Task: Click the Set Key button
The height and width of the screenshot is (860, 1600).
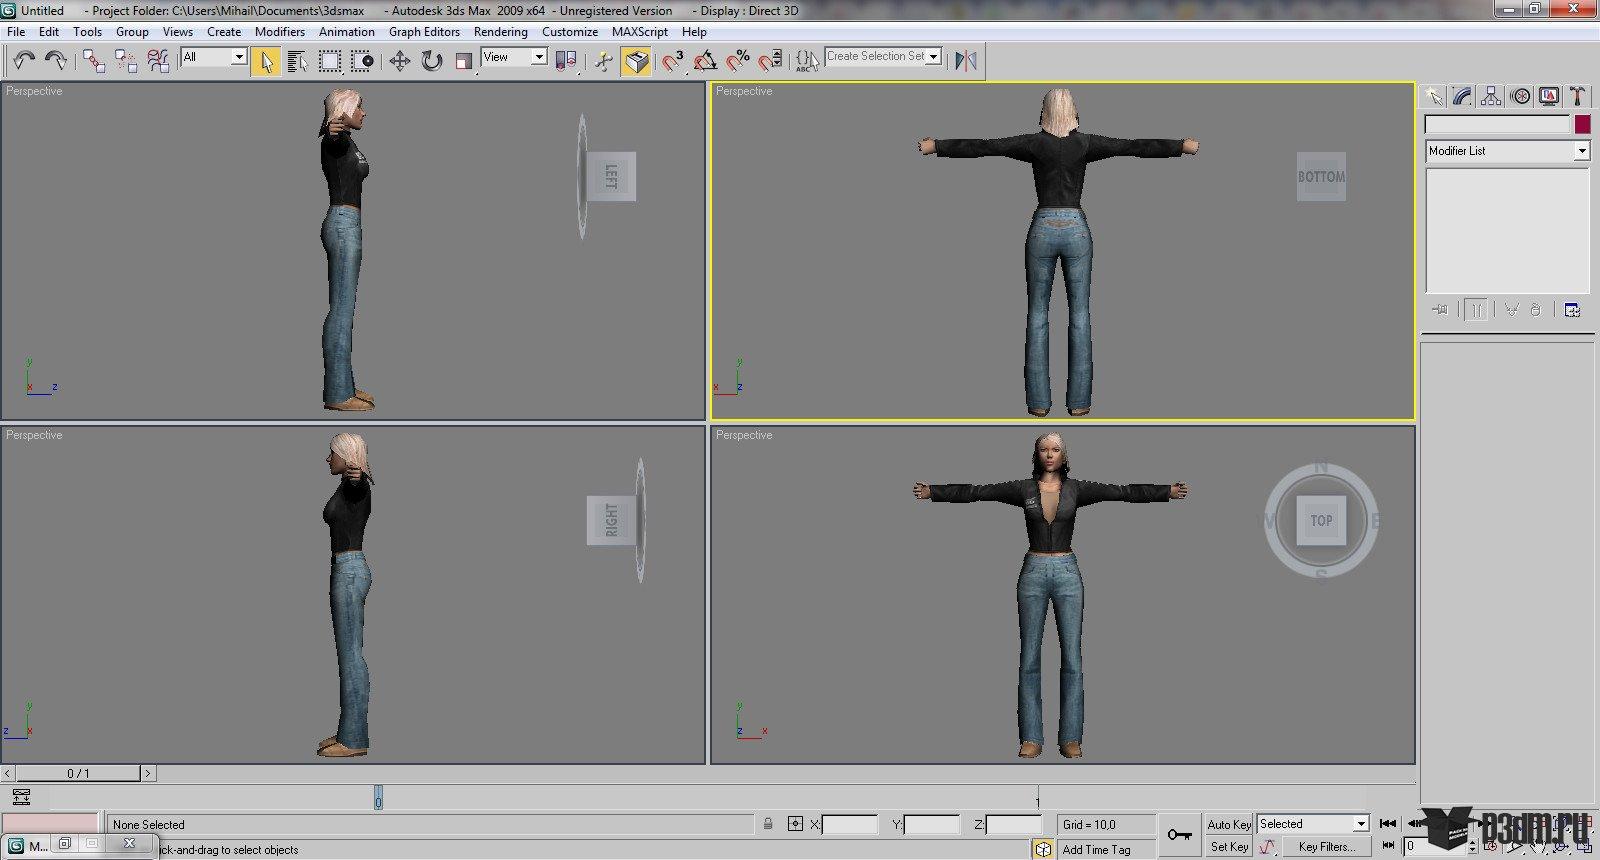Action: [x=1228, y=847]
